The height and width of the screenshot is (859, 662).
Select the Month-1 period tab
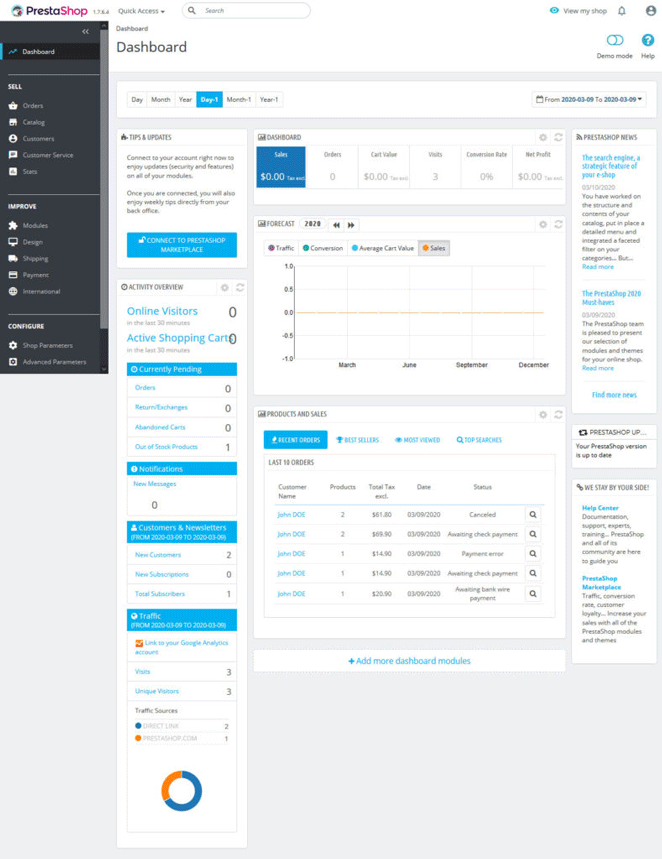click(x=239, y=100)
